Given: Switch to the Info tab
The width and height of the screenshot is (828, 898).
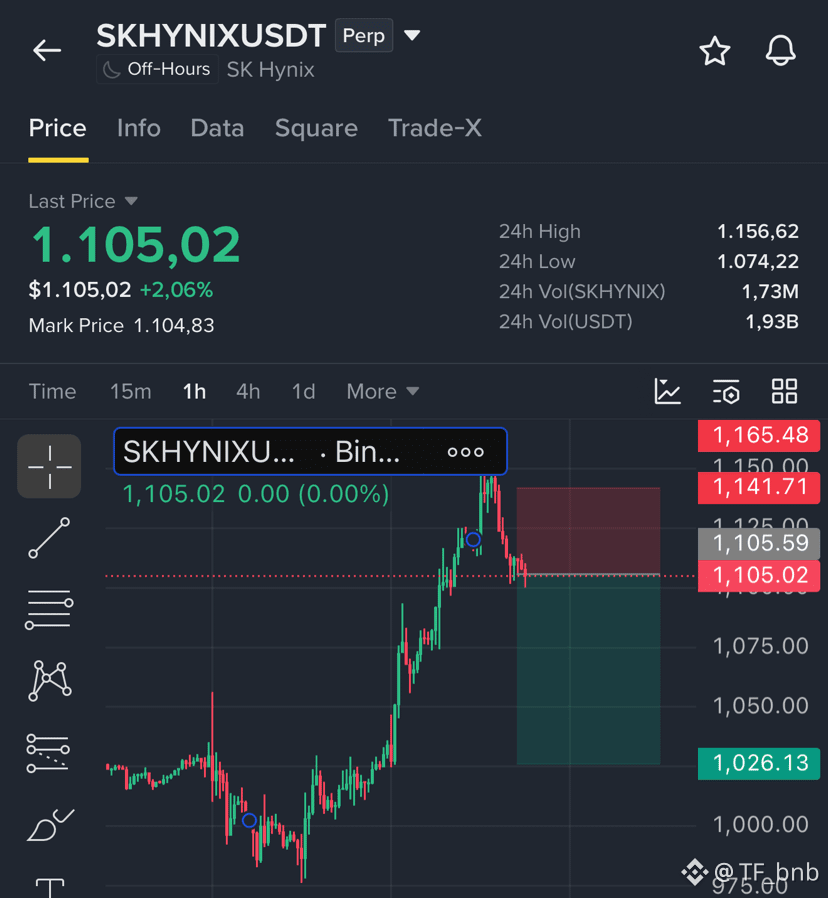Looking at the screenshot, I should tap(139, 128).
